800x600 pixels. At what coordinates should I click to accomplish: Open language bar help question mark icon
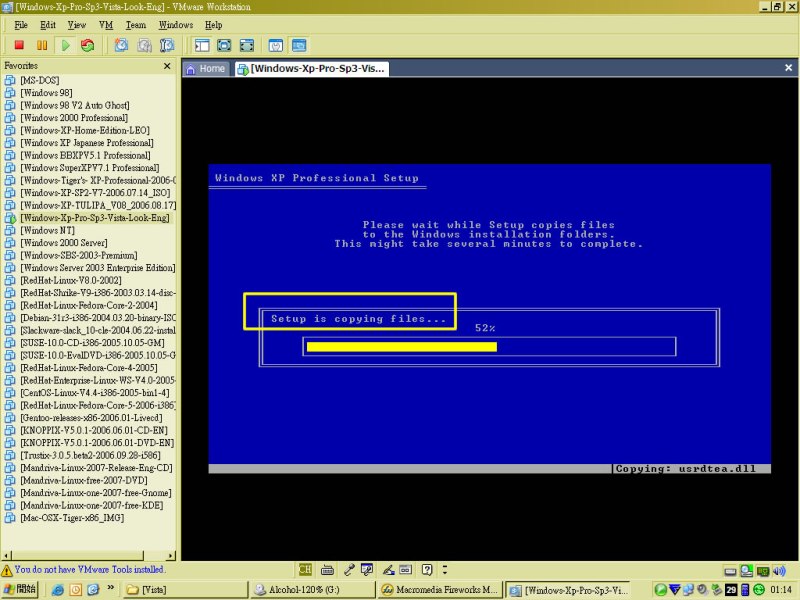427,569
